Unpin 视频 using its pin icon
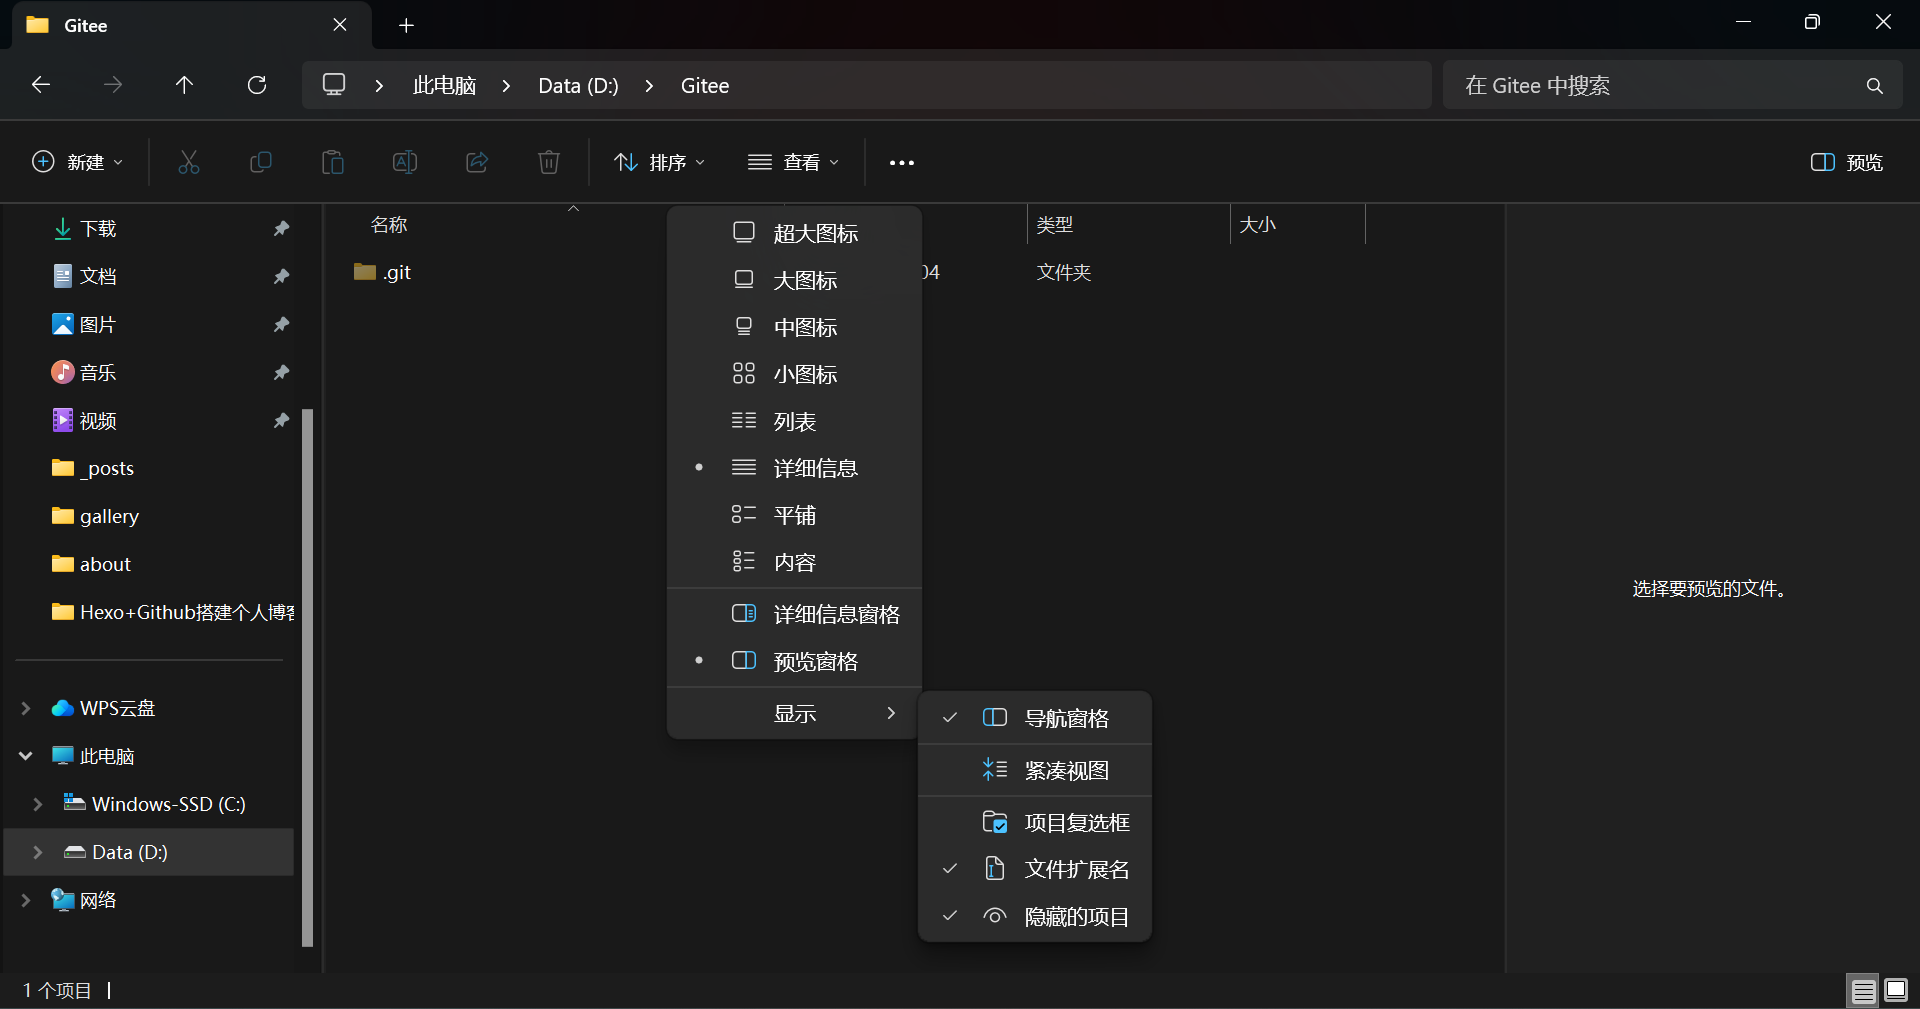 [281, 421]
